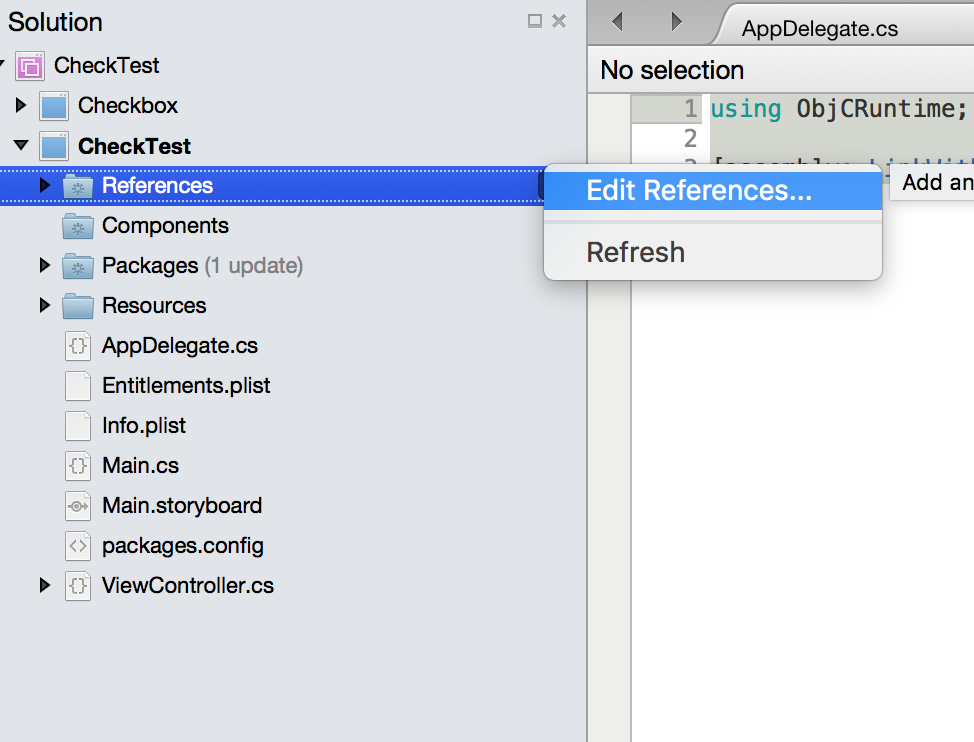Expand the Packages folder
The height and width of the screenshot is (742, 974).
44,265
